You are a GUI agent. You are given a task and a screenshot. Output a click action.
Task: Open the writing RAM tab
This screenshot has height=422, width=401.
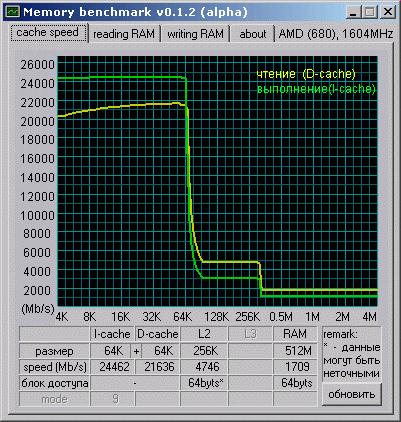coord(196,34)
